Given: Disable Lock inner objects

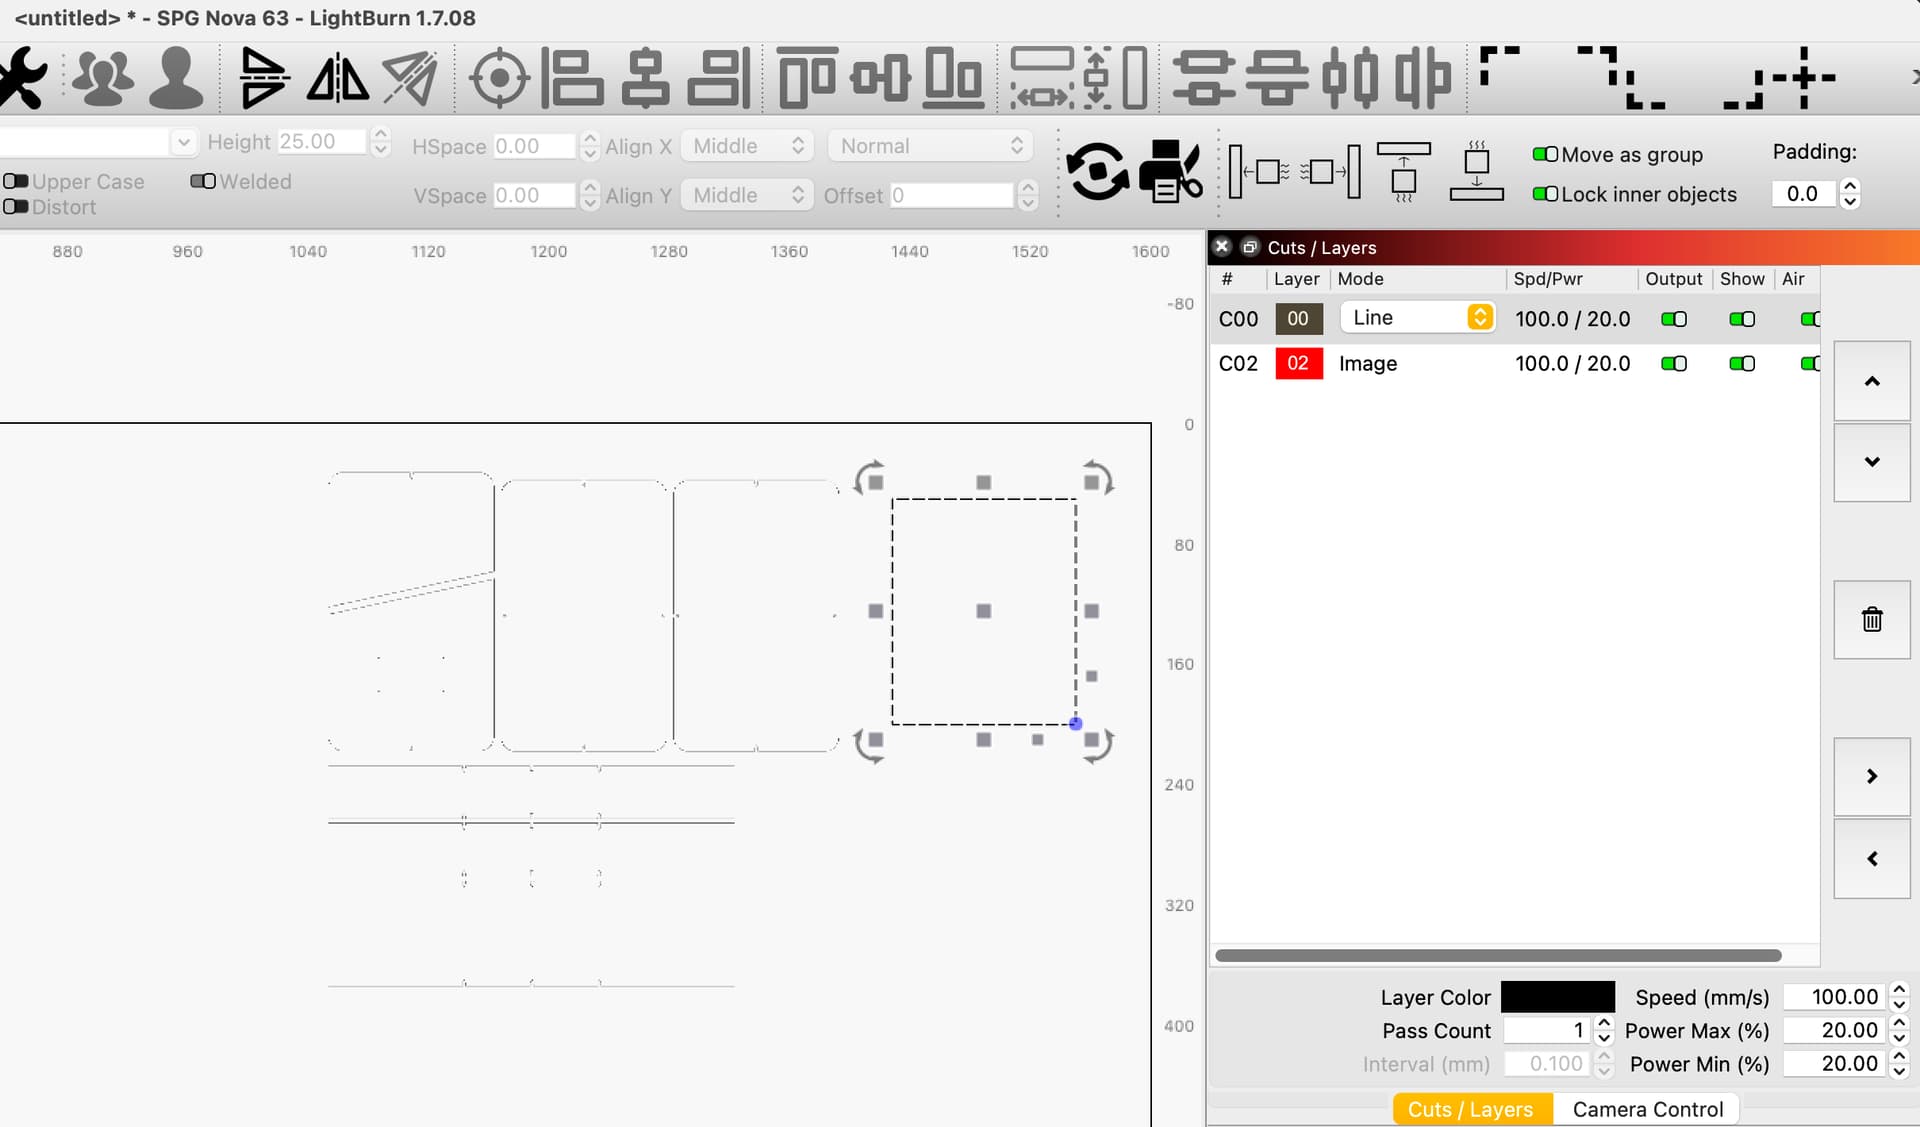Looking at the screenshot, I should click(1545, 194).
